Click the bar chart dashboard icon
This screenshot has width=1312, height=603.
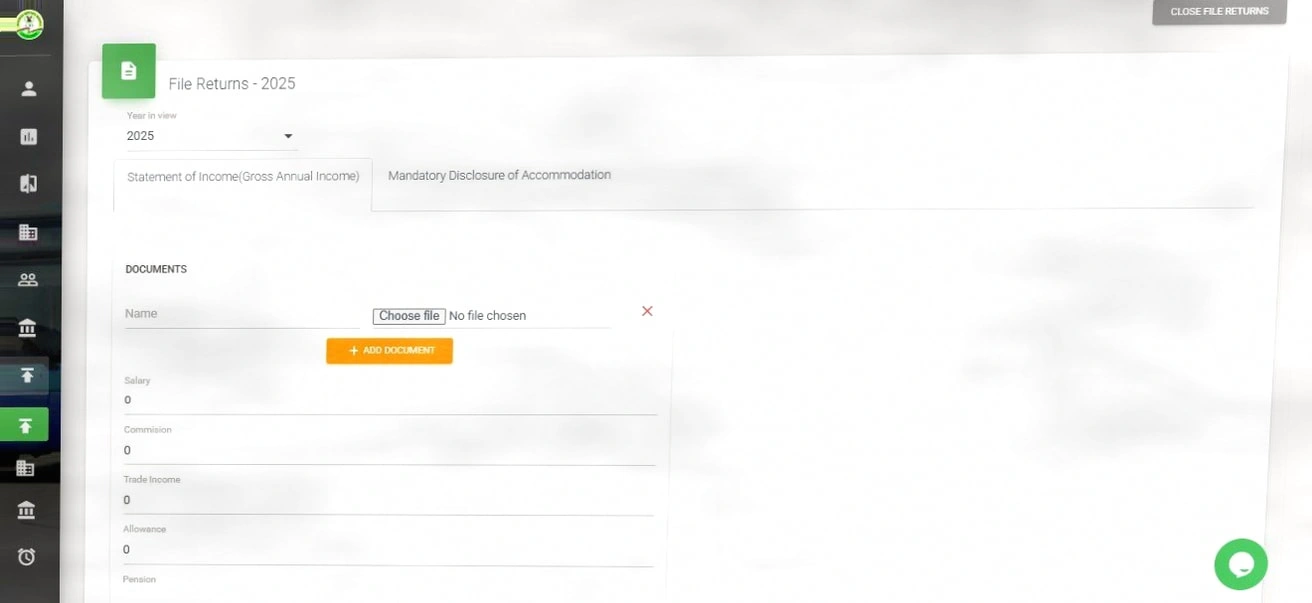point(28,137)
